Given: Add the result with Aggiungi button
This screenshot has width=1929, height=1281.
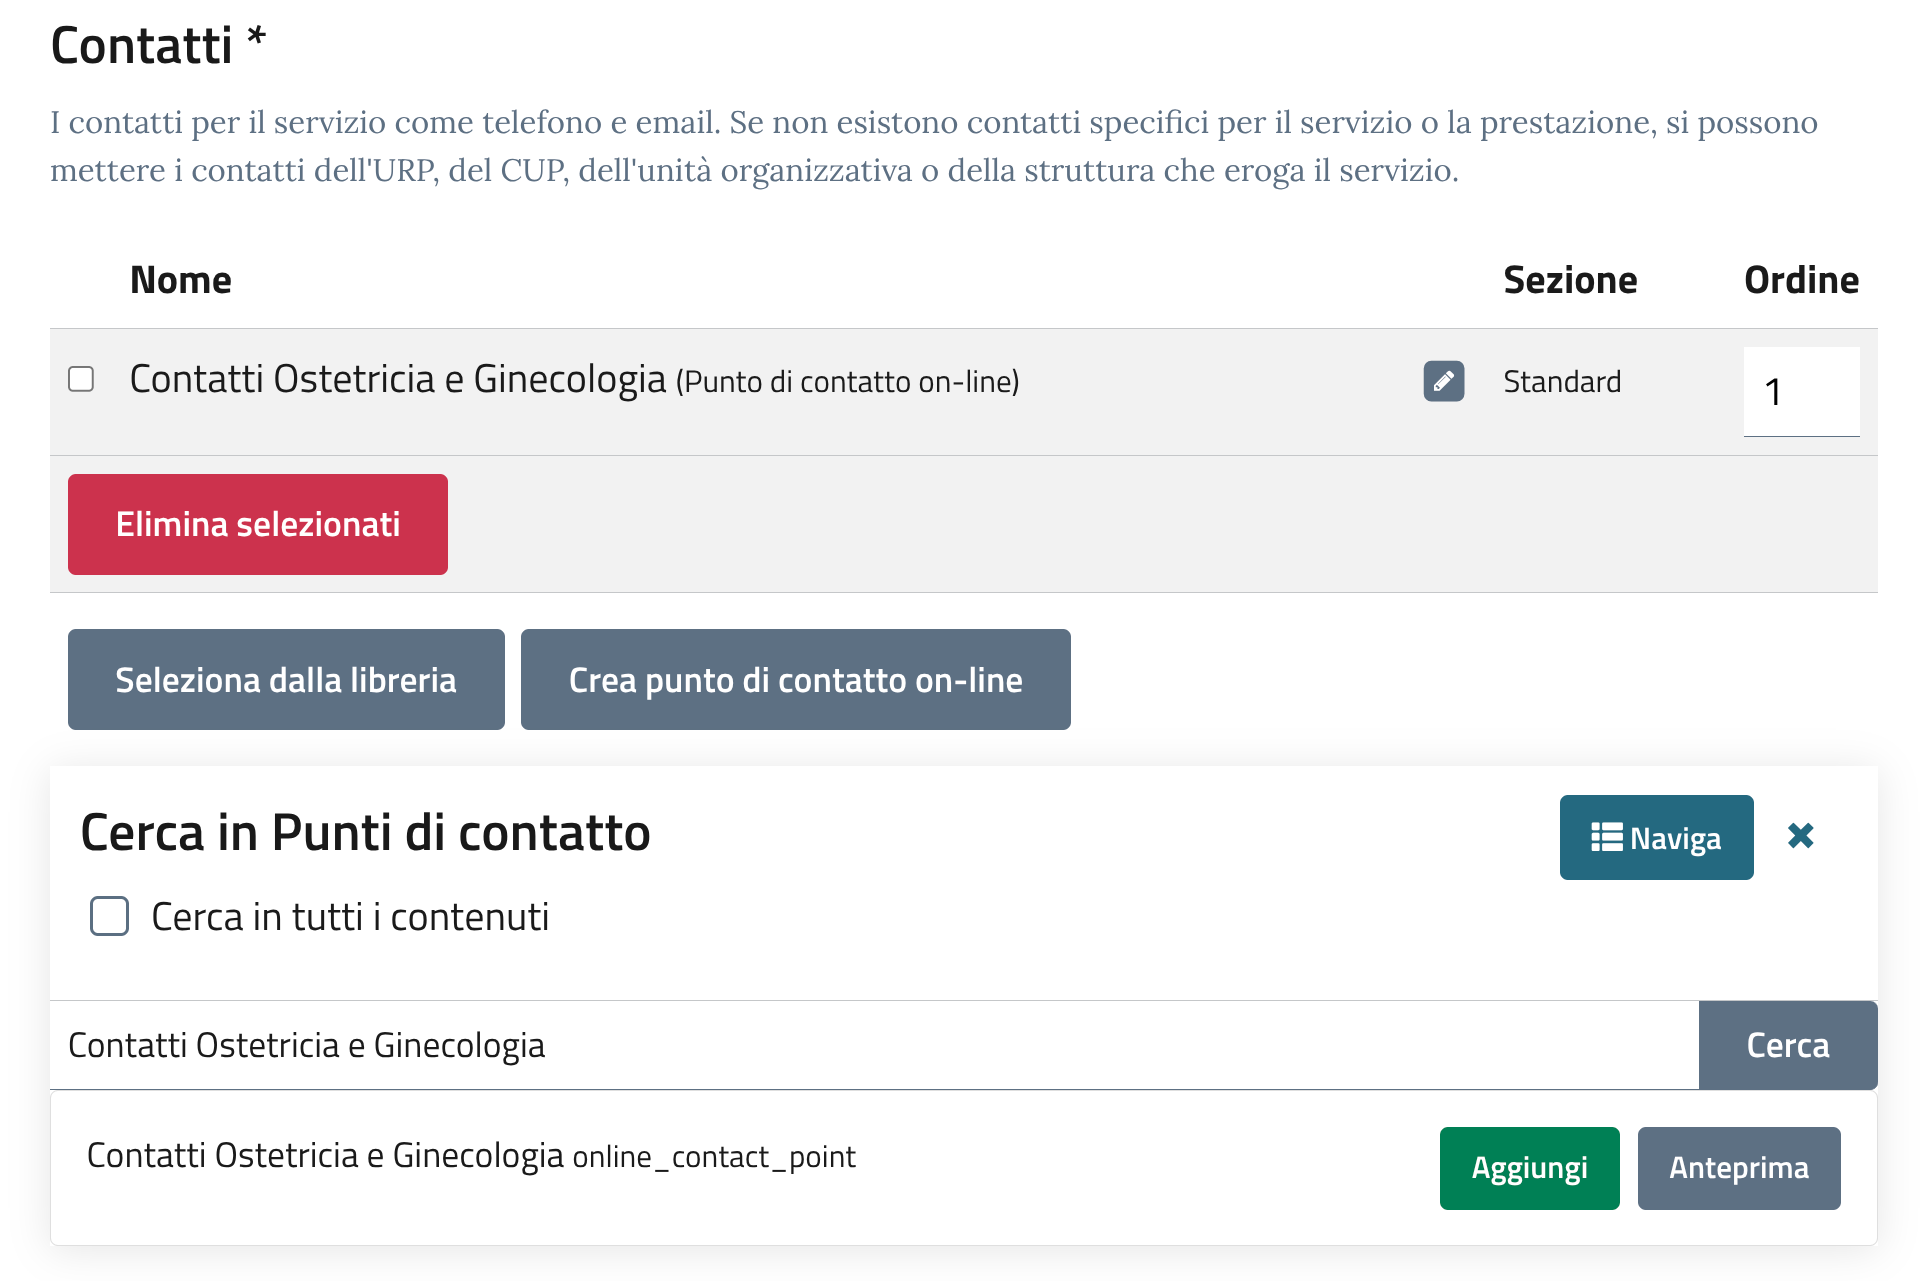Looking at the screenshot, I should coord(1529,1168).
